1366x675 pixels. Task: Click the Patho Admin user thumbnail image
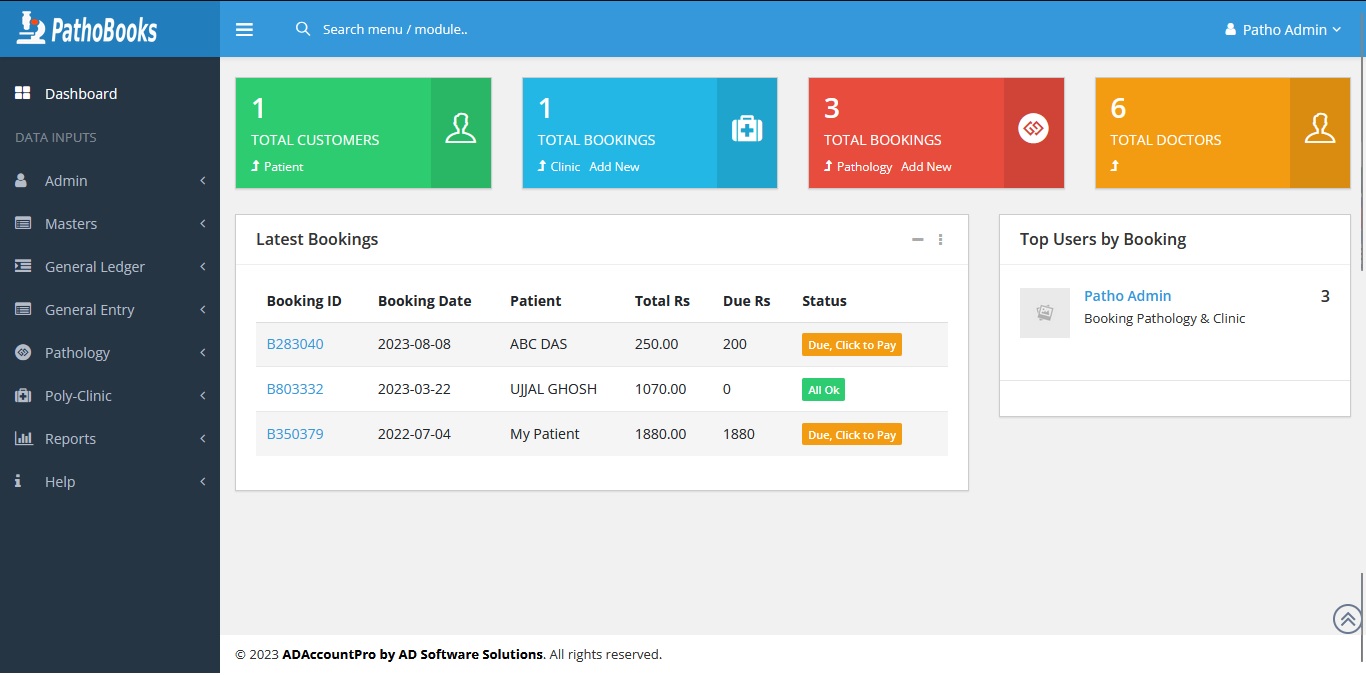(1044, 313)
